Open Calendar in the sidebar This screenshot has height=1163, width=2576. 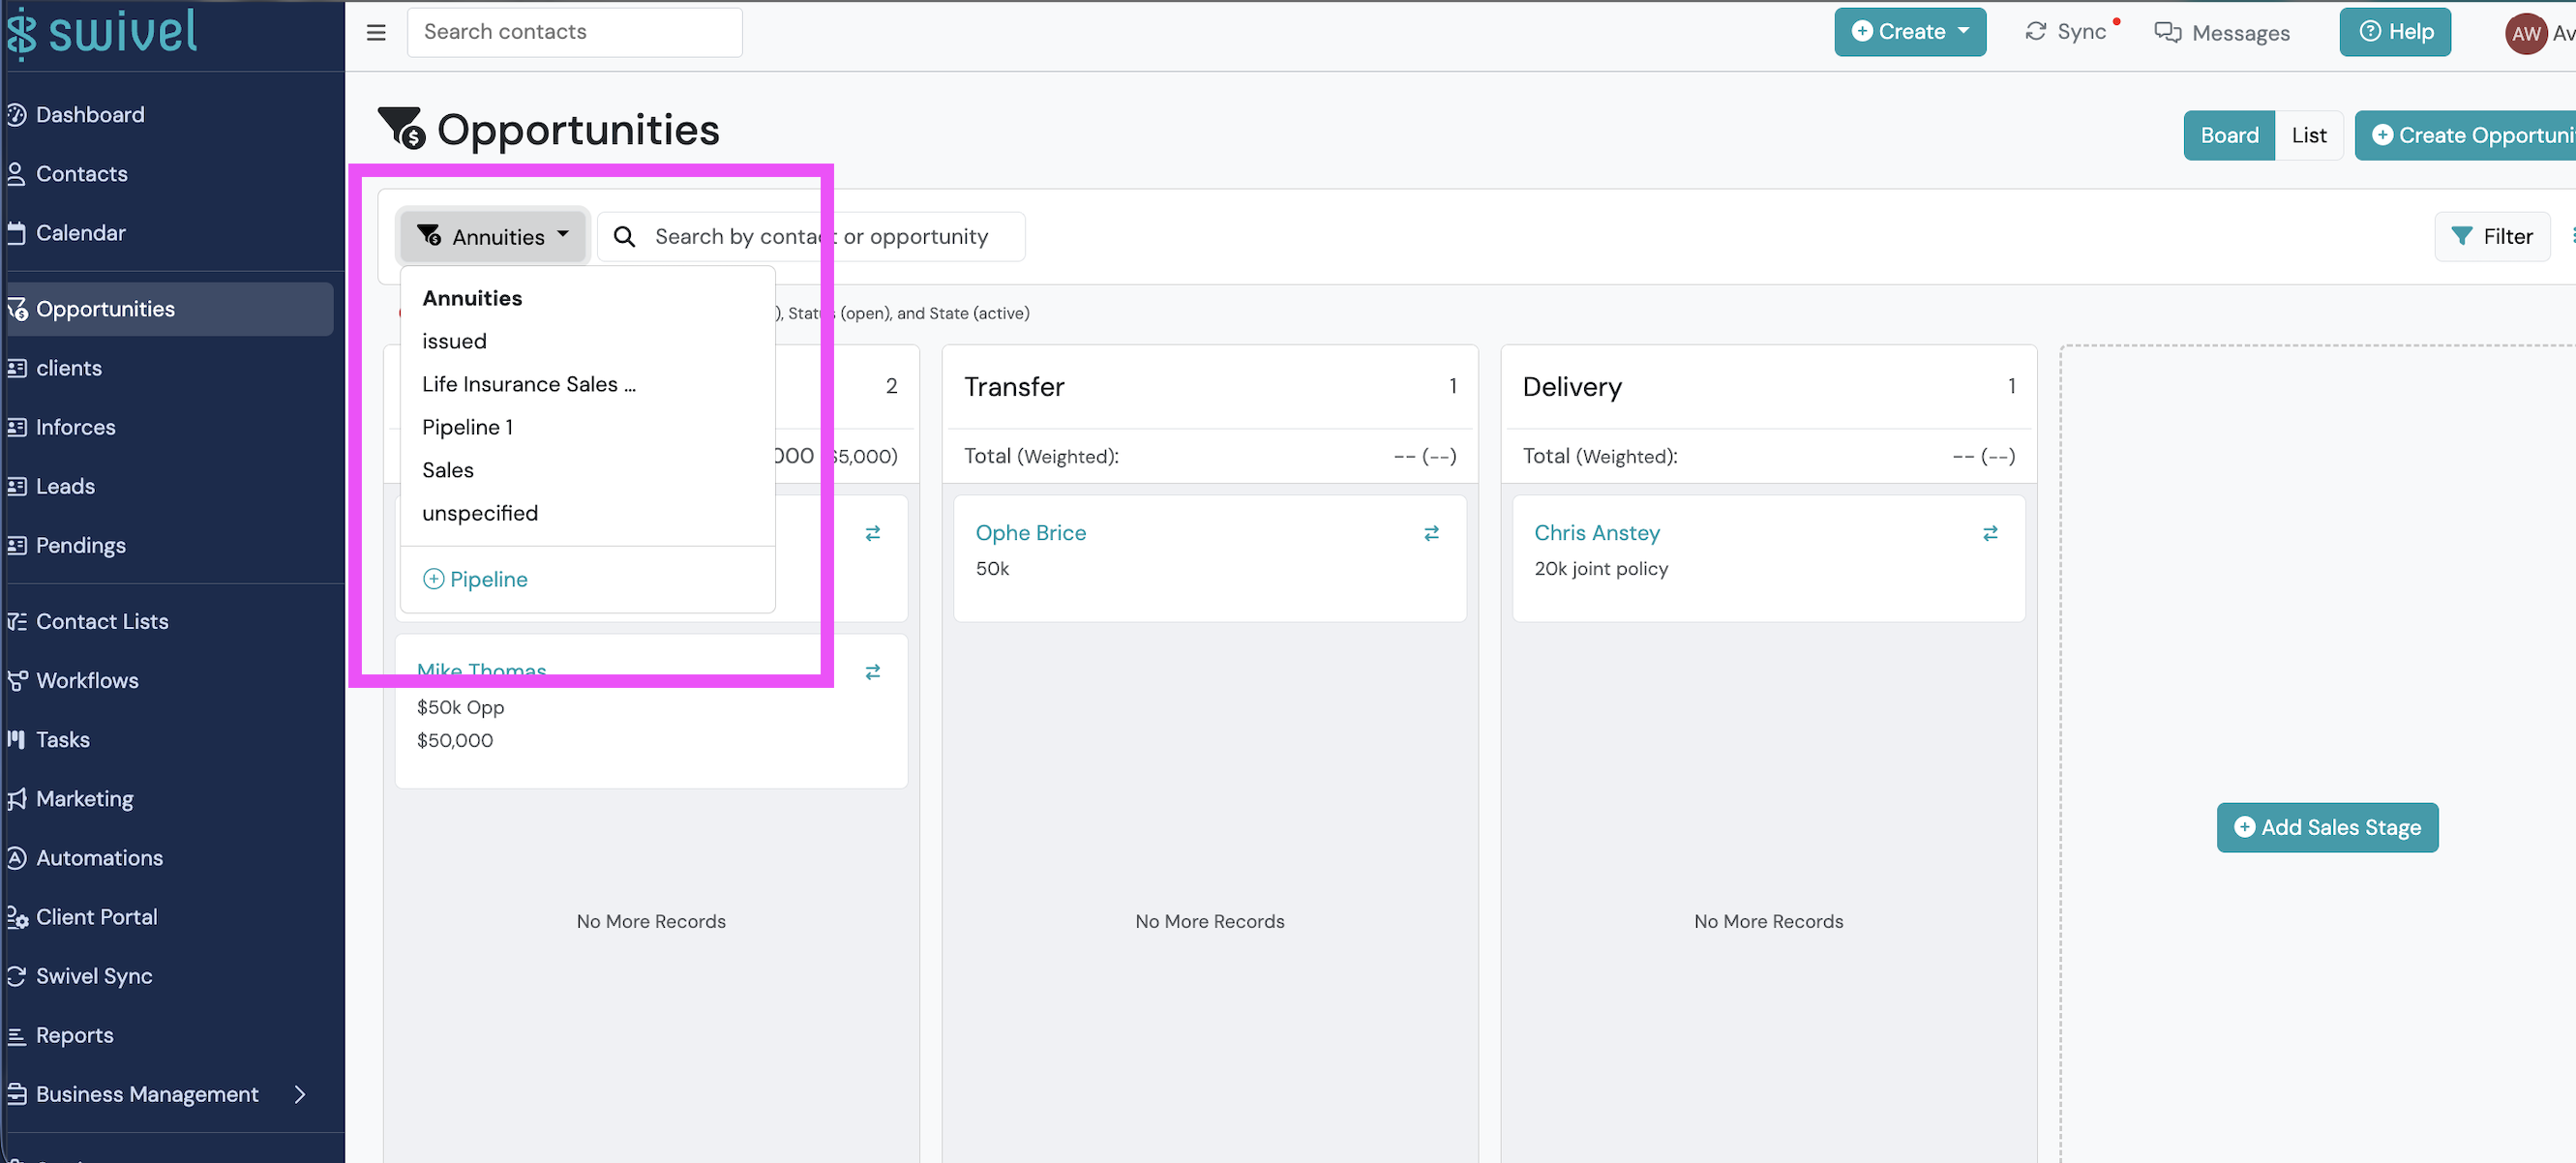[80, 233]
